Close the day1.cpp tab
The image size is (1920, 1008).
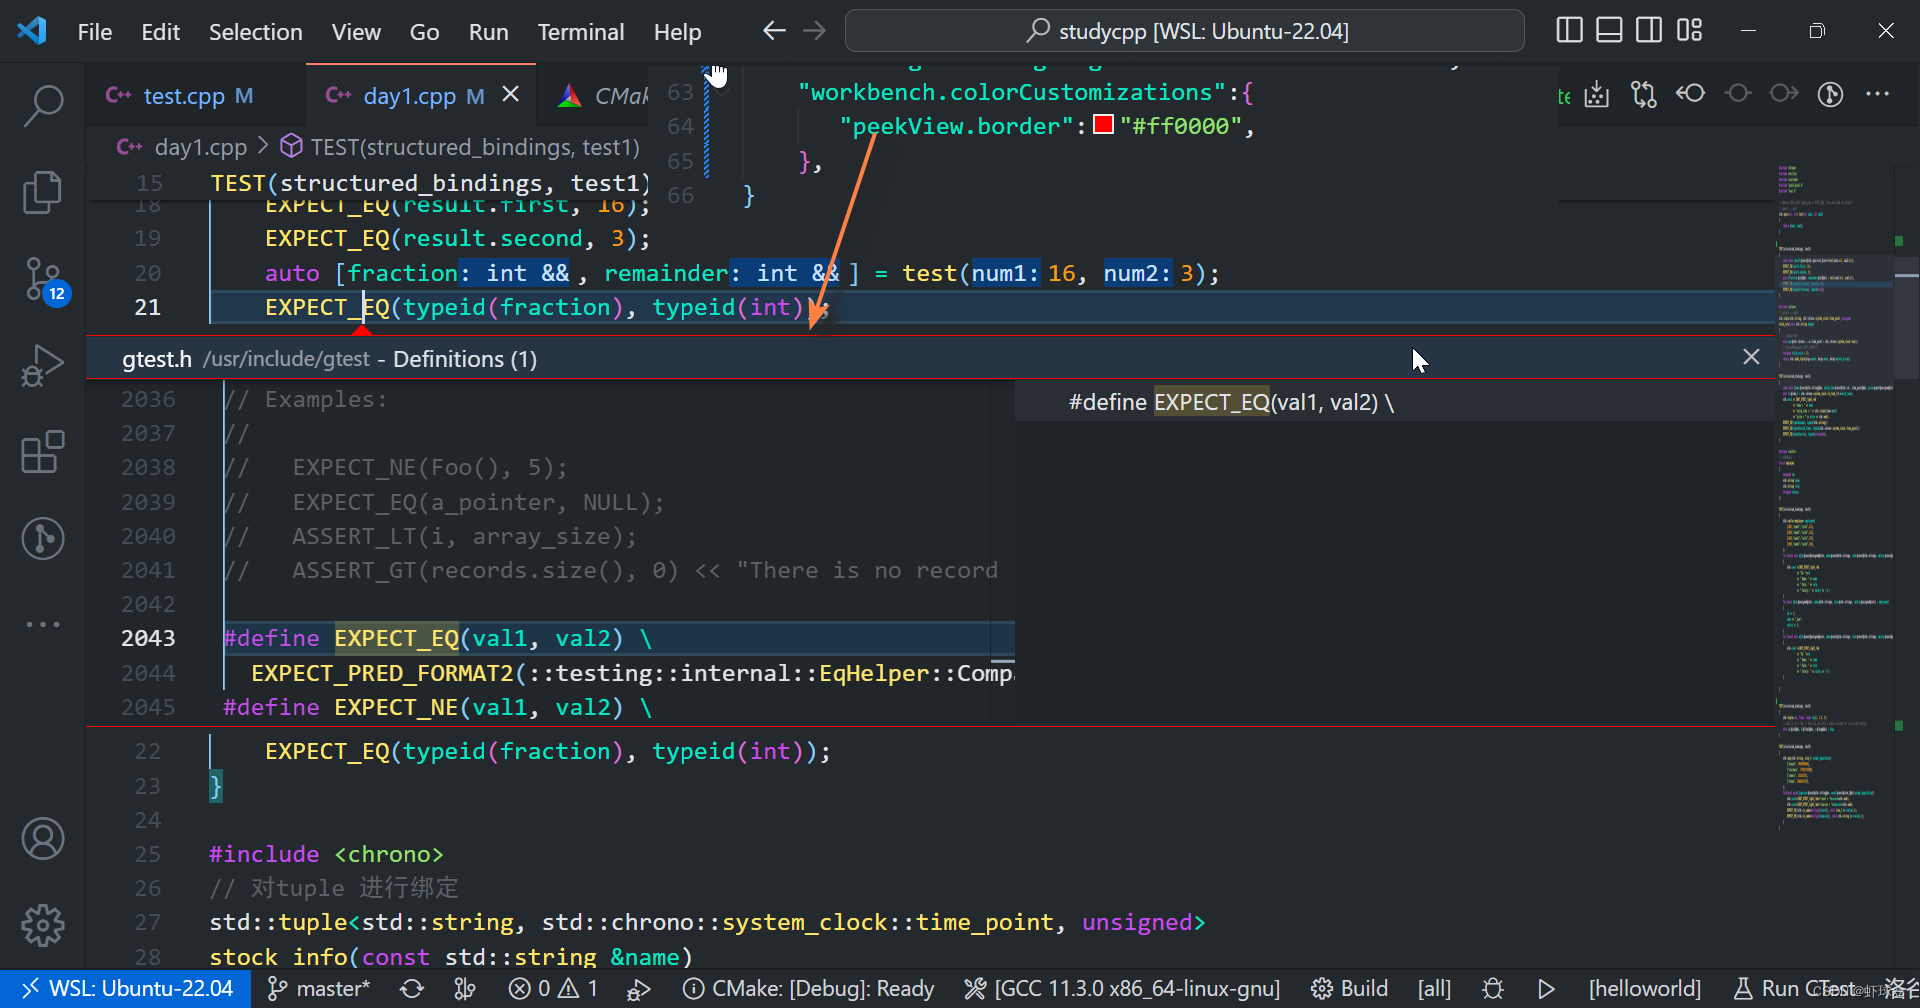[x=511, y=94]
